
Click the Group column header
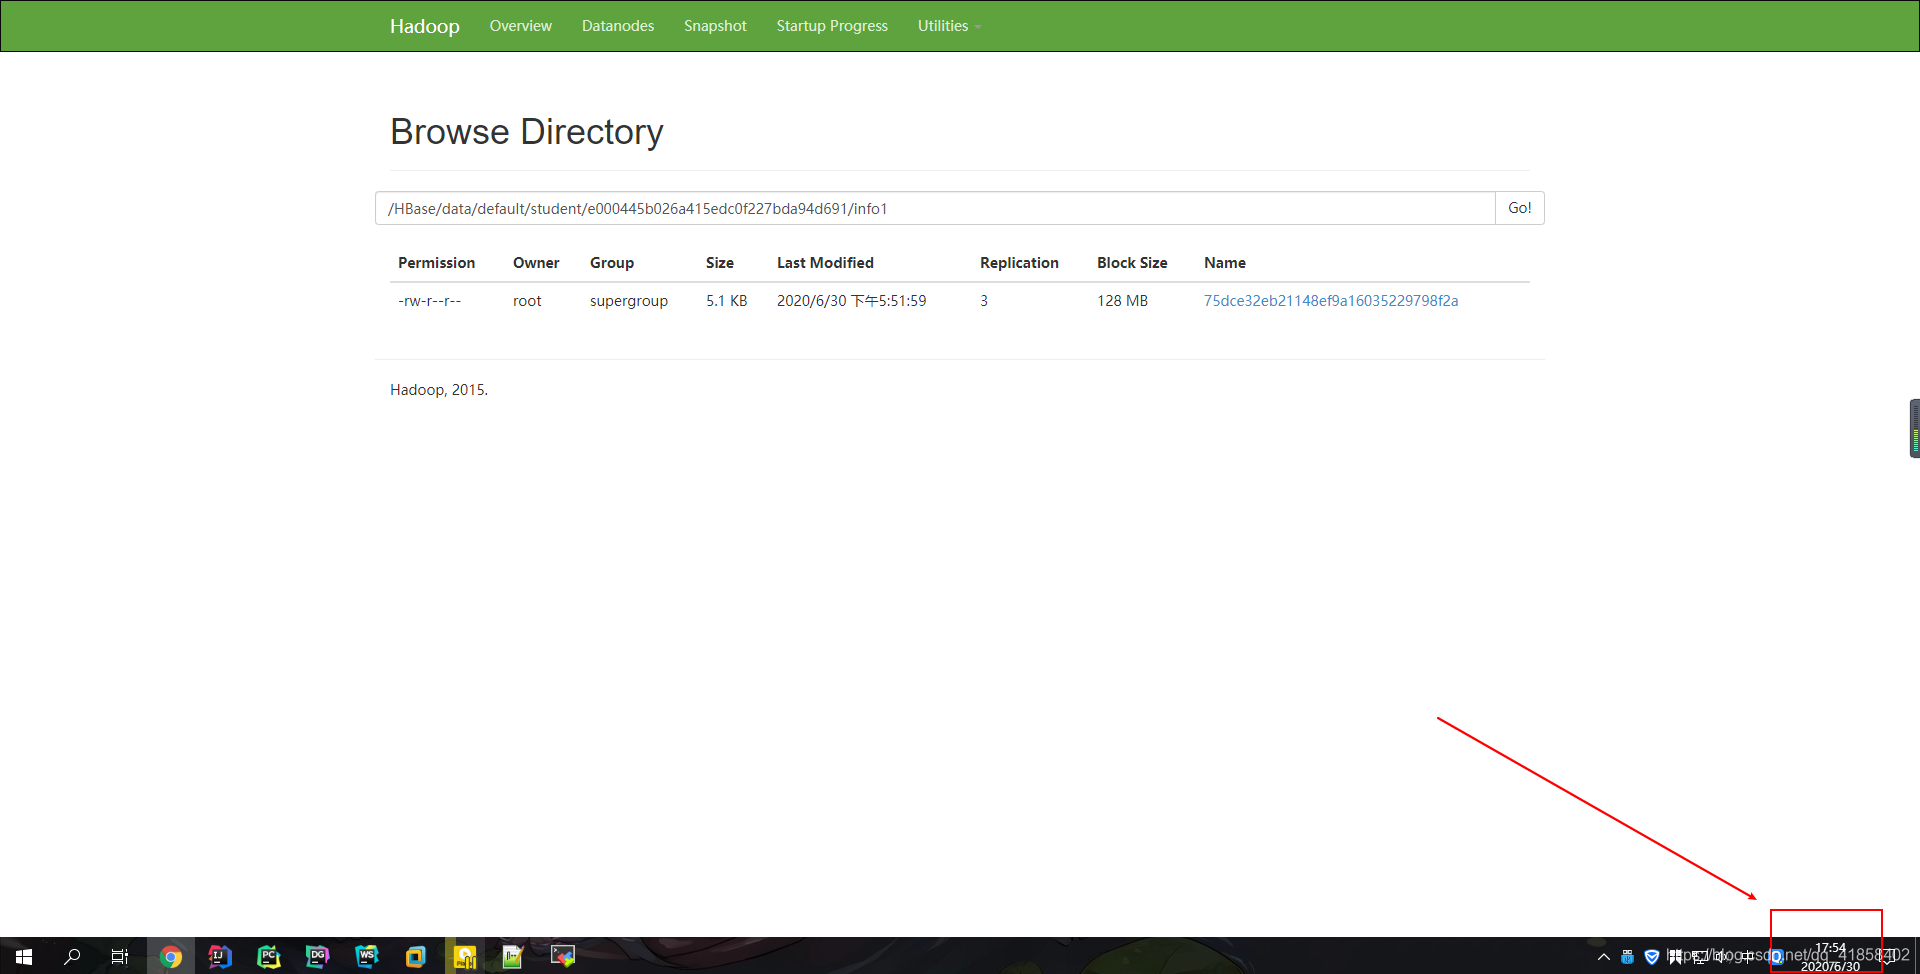612,263
